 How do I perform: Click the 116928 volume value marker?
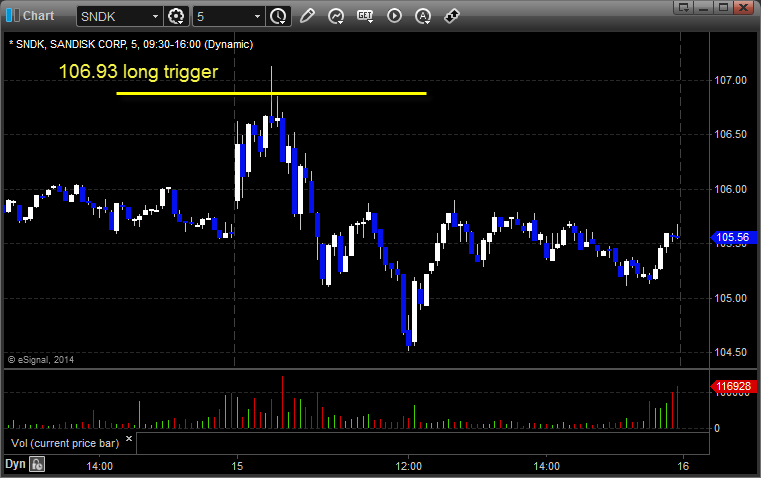click(x=733, y=386)
